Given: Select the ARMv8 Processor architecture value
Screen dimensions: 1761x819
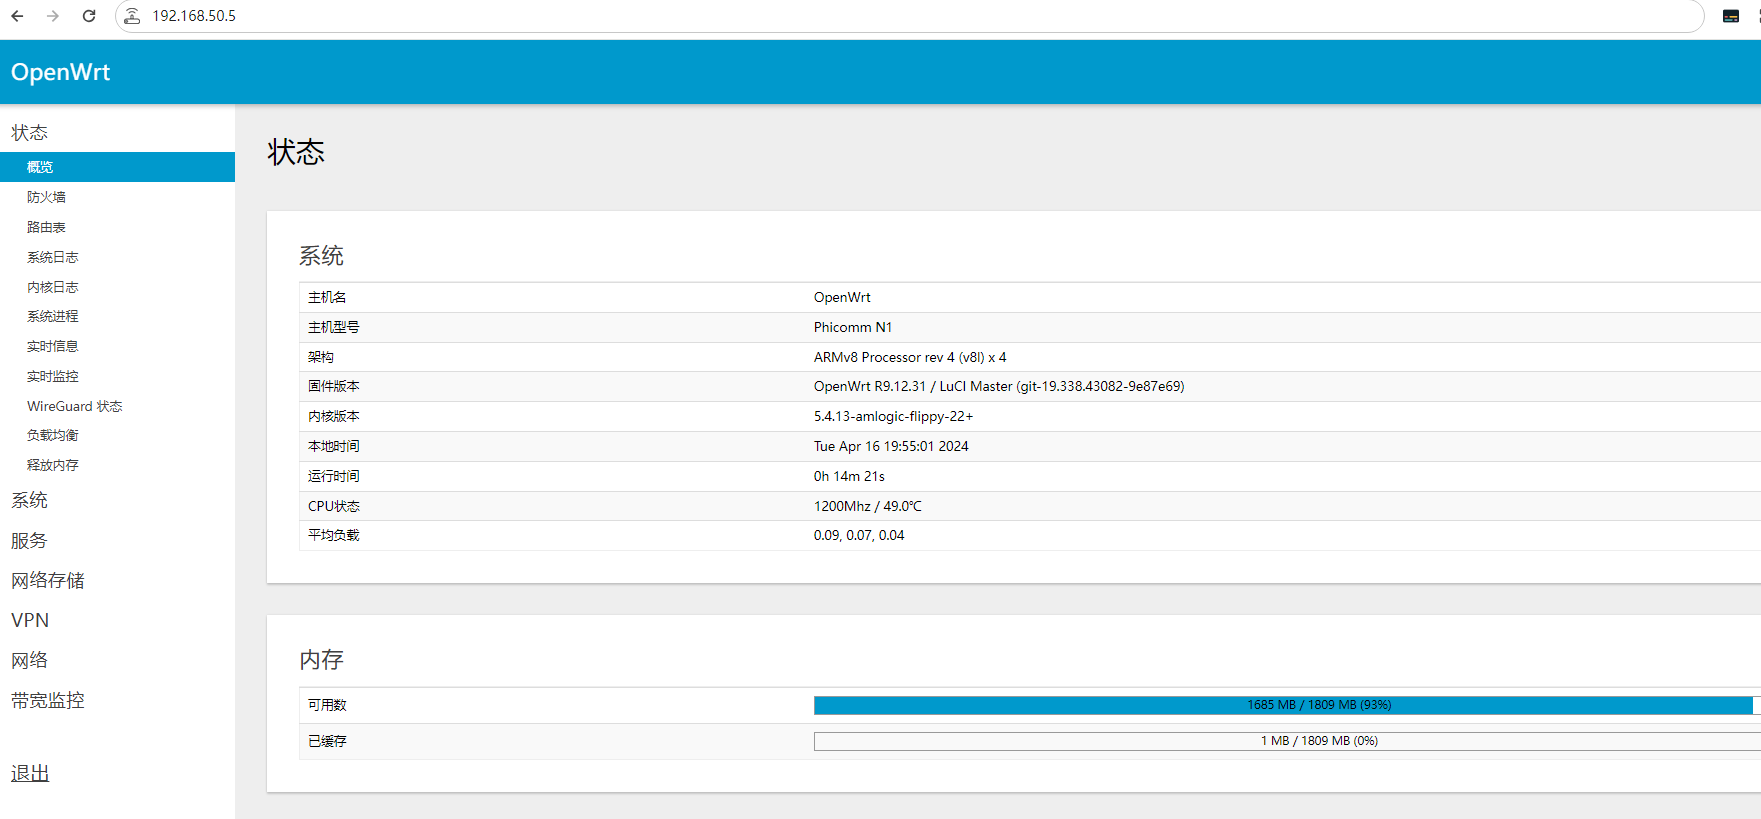Looking at the screenshot, I should [x=910, y=357].
